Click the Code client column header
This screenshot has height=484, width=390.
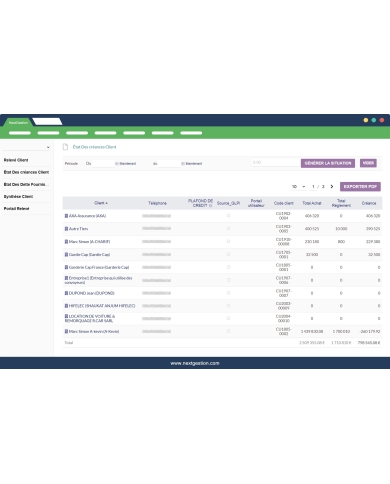point(284,203)
